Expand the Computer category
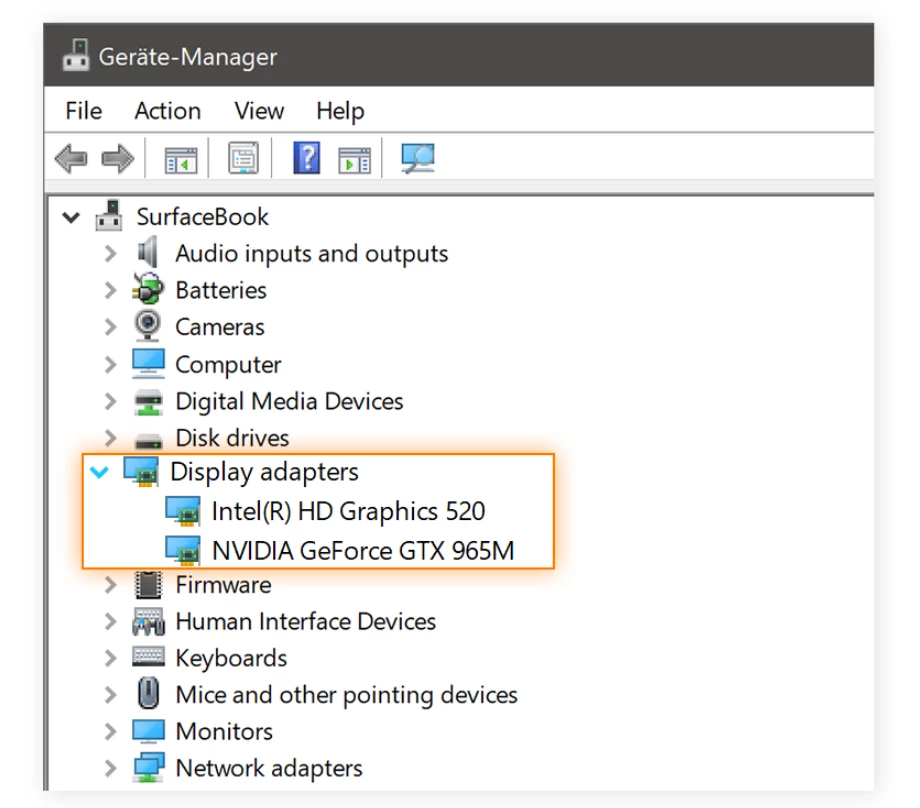Screen dimensions: 920x808 pyautogui.click(x=110, y=364)
